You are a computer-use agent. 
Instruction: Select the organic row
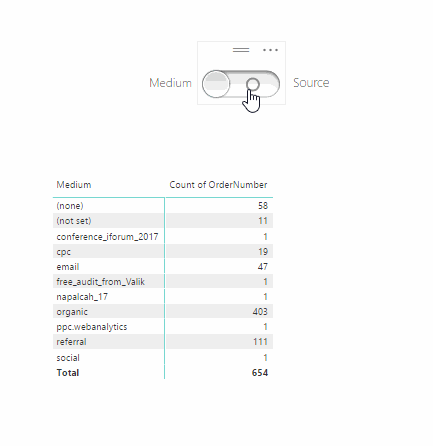163,312
